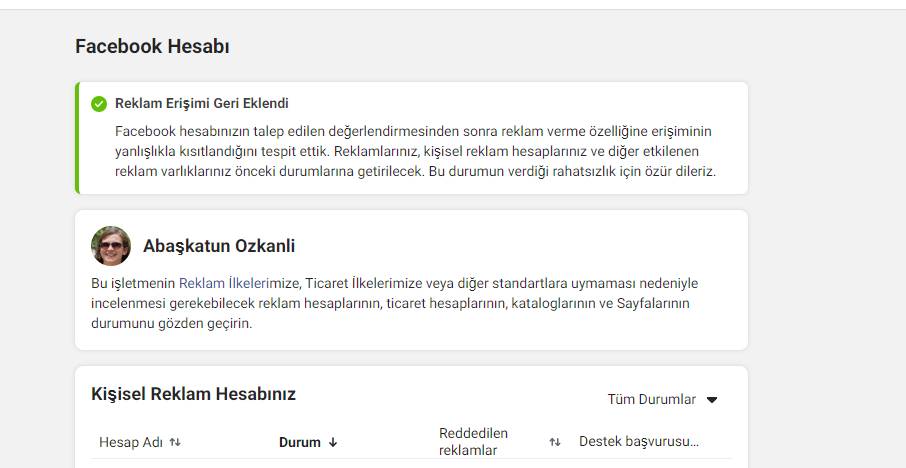Viewport: 906px width, 468px height.
Task: Click the down arrow icon beside Durum
Action: [x=333, y=443]
